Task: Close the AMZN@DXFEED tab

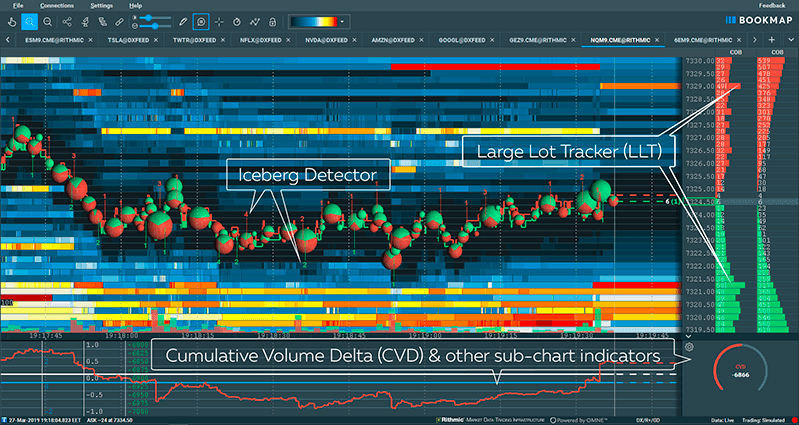Action: pos(422,39)
